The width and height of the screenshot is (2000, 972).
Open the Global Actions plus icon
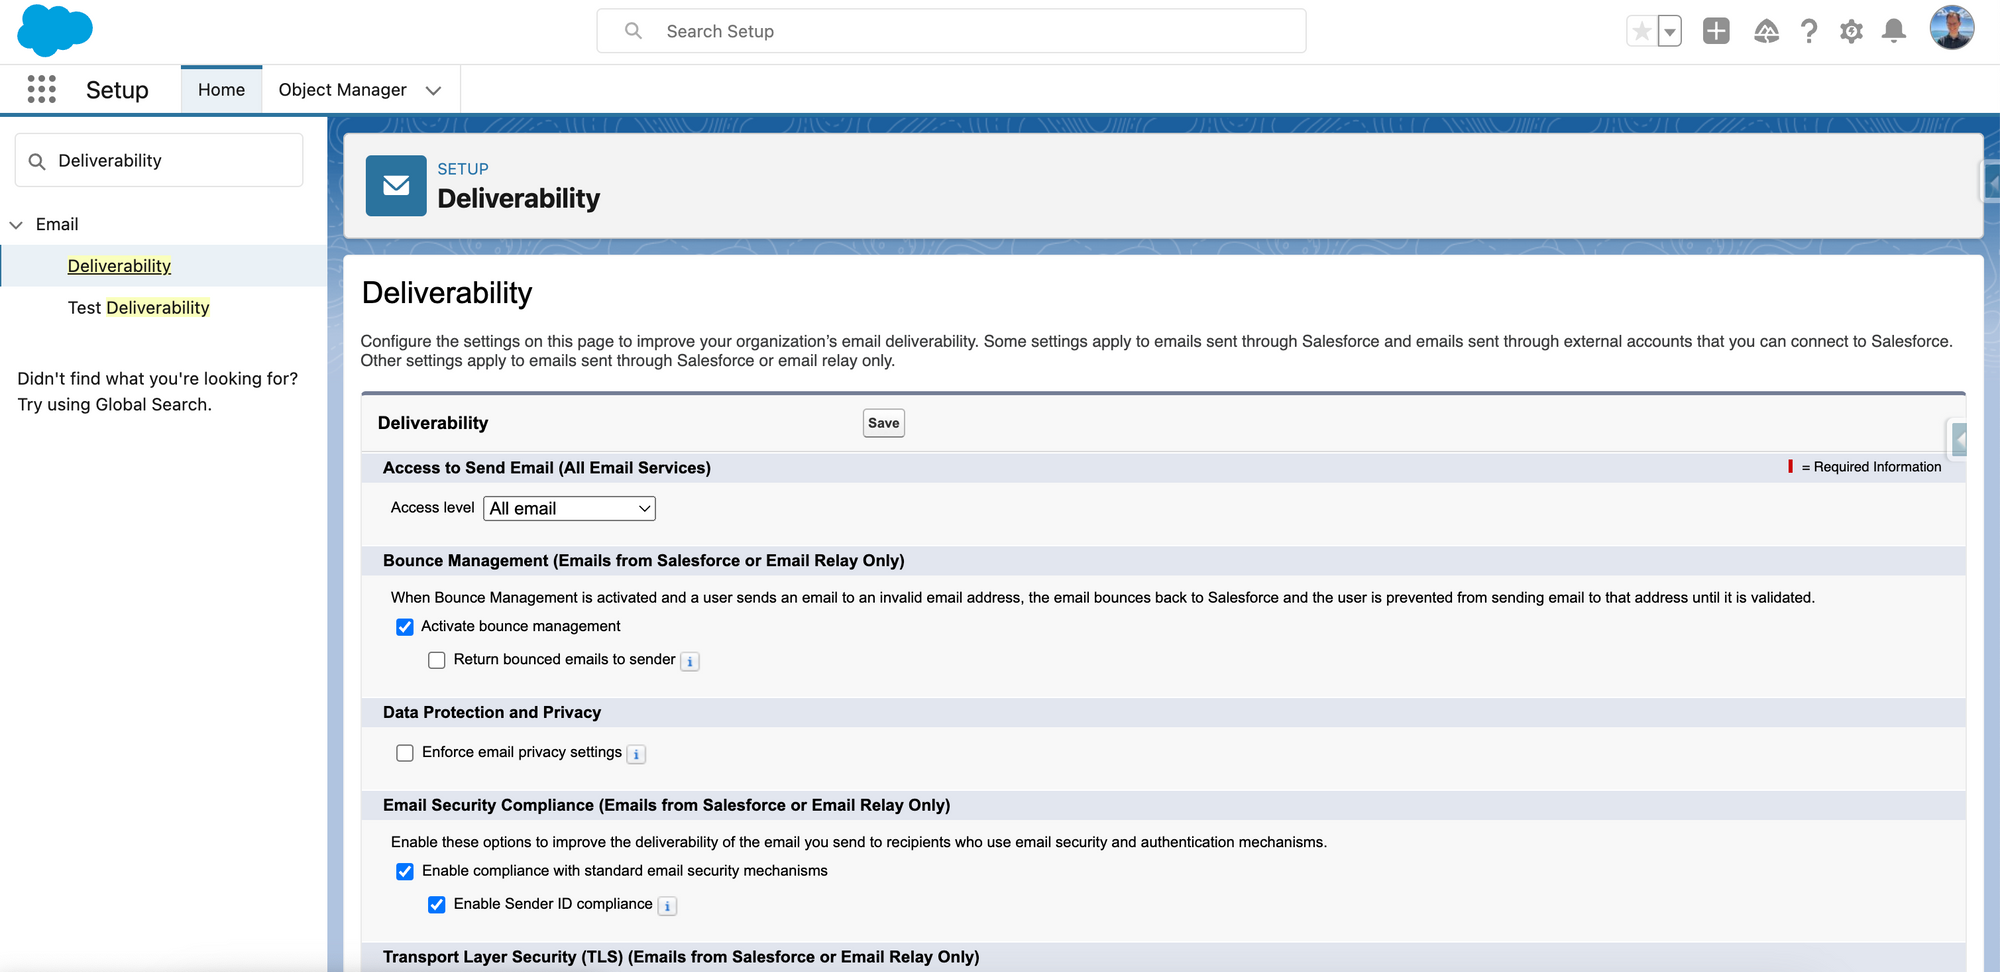click(1716, 31)
